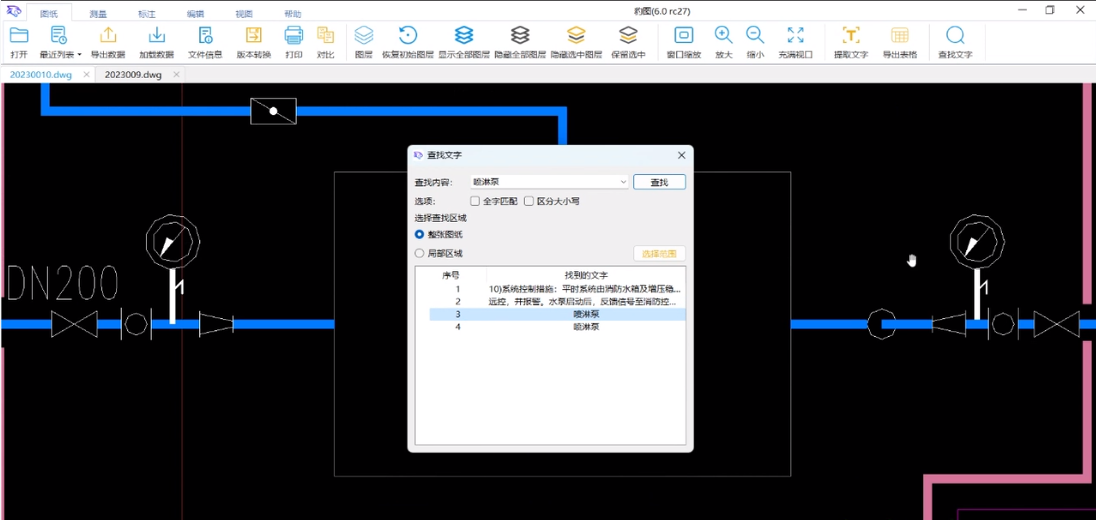The height and width of the screenshot is (520, 1096).
Task: Click the 找到的文字 column header
Action: coord(586,275)
